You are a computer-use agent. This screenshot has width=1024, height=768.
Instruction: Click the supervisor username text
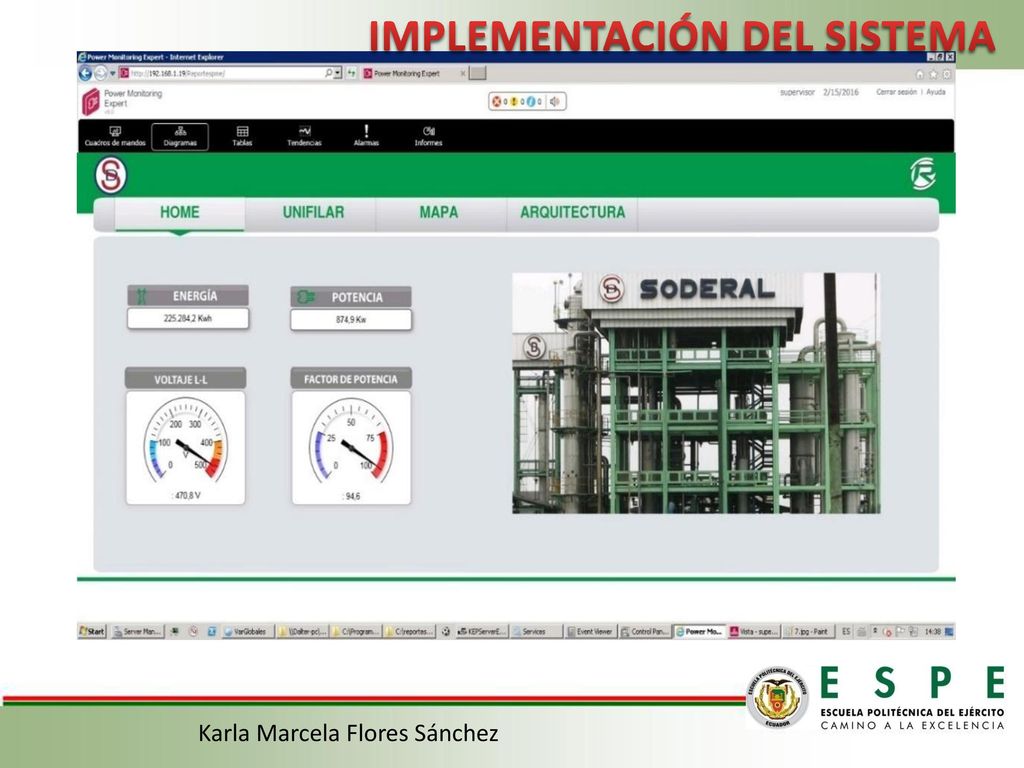pos(797,93)
